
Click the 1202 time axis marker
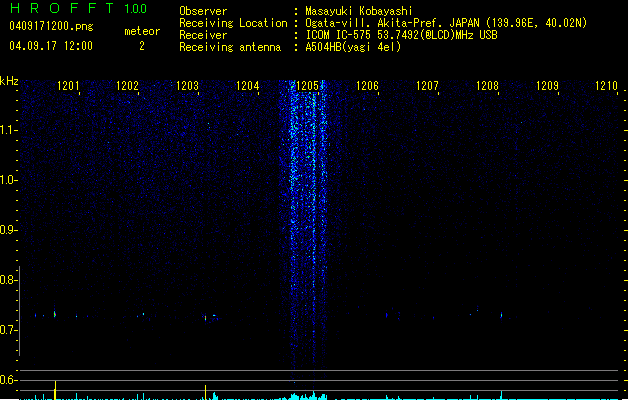point(128,86)
